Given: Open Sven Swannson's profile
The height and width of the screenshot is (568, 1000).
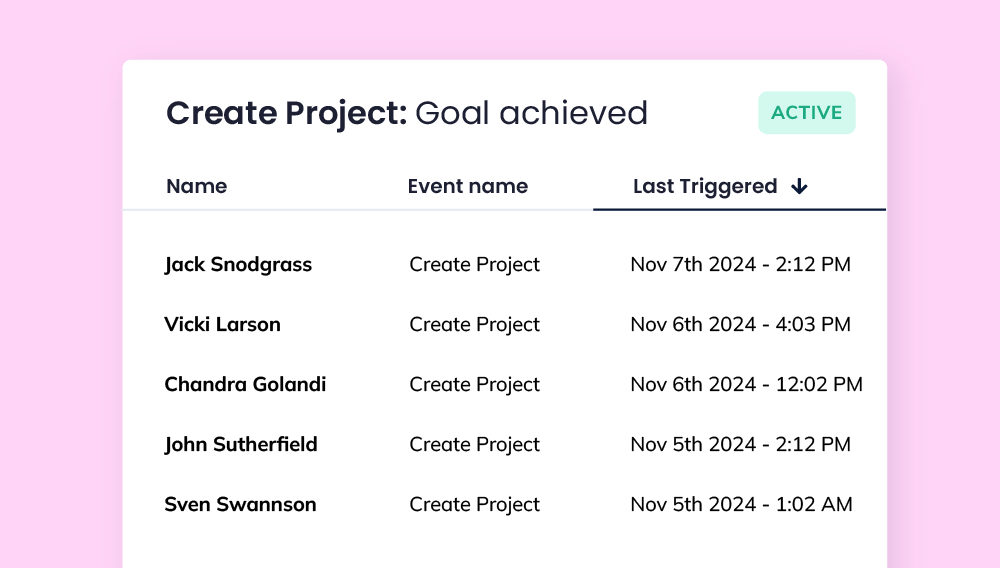Looking at the screenshot, I should click(x=240, y=504).
